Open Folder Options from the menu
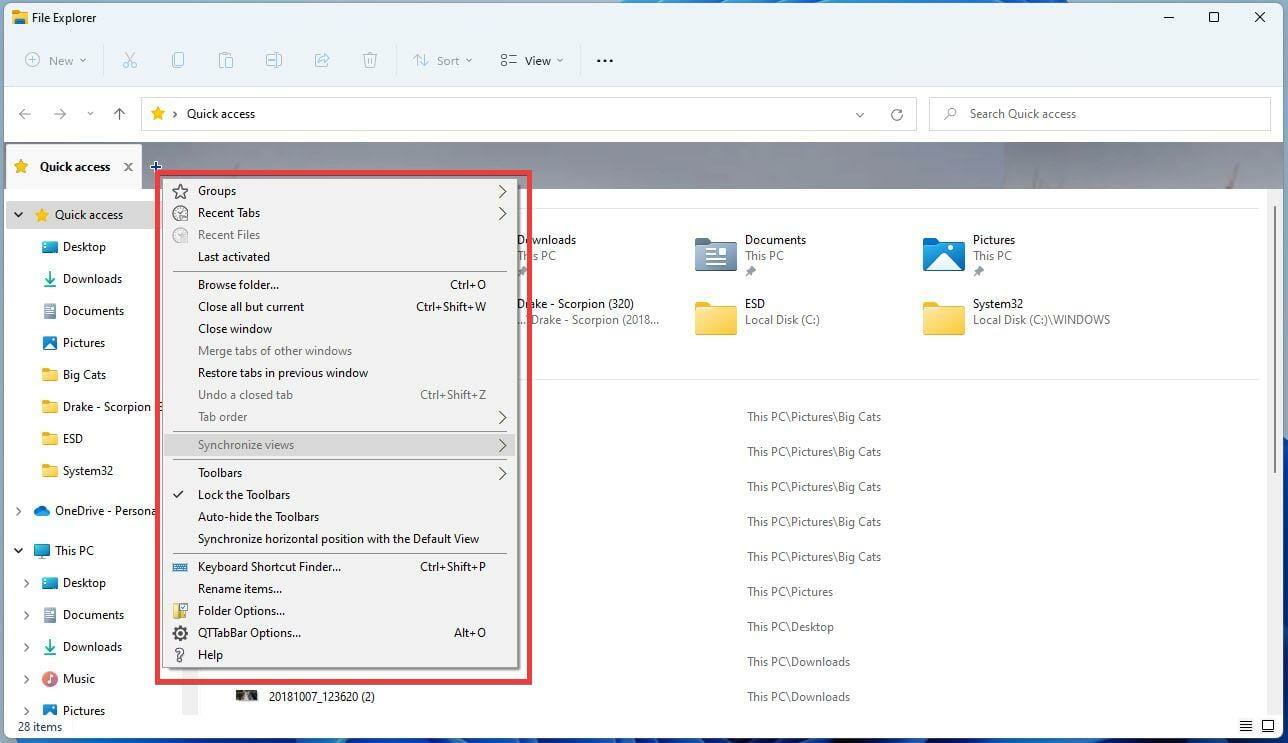The width and height of the screenshot is (1288, 743). click(x=241, y=610)
